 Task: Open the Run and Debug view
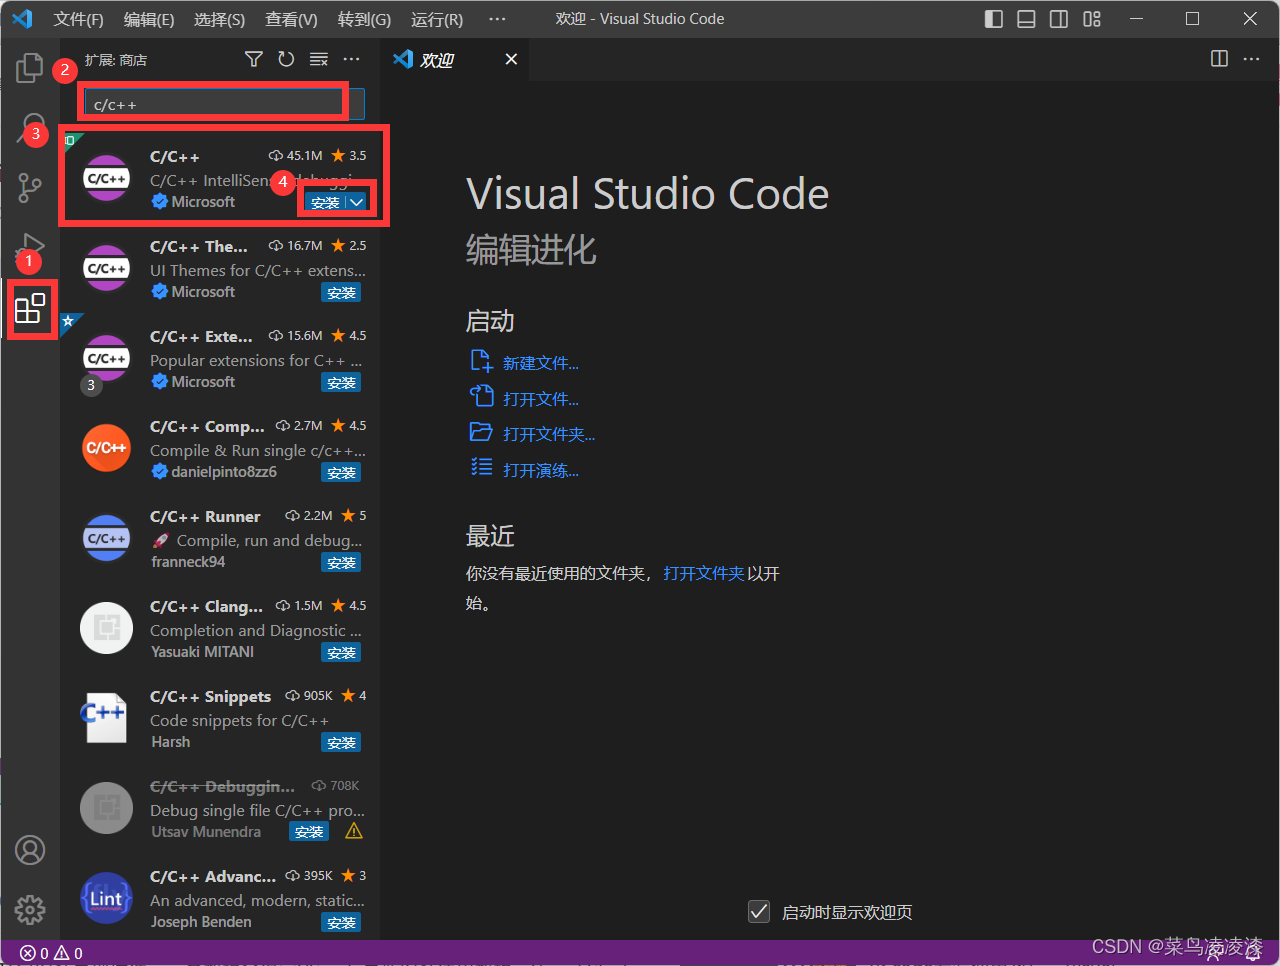click(31, 245)
